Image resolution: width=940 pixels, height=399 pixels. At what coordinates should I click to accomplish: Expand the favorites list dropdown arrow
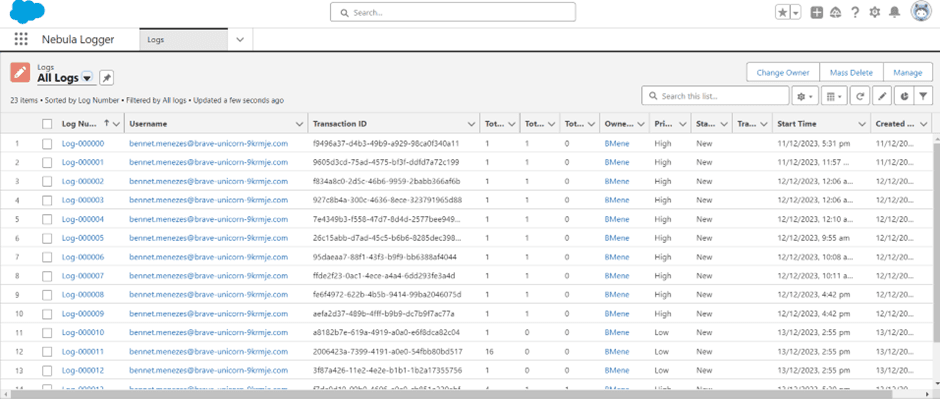796,13
